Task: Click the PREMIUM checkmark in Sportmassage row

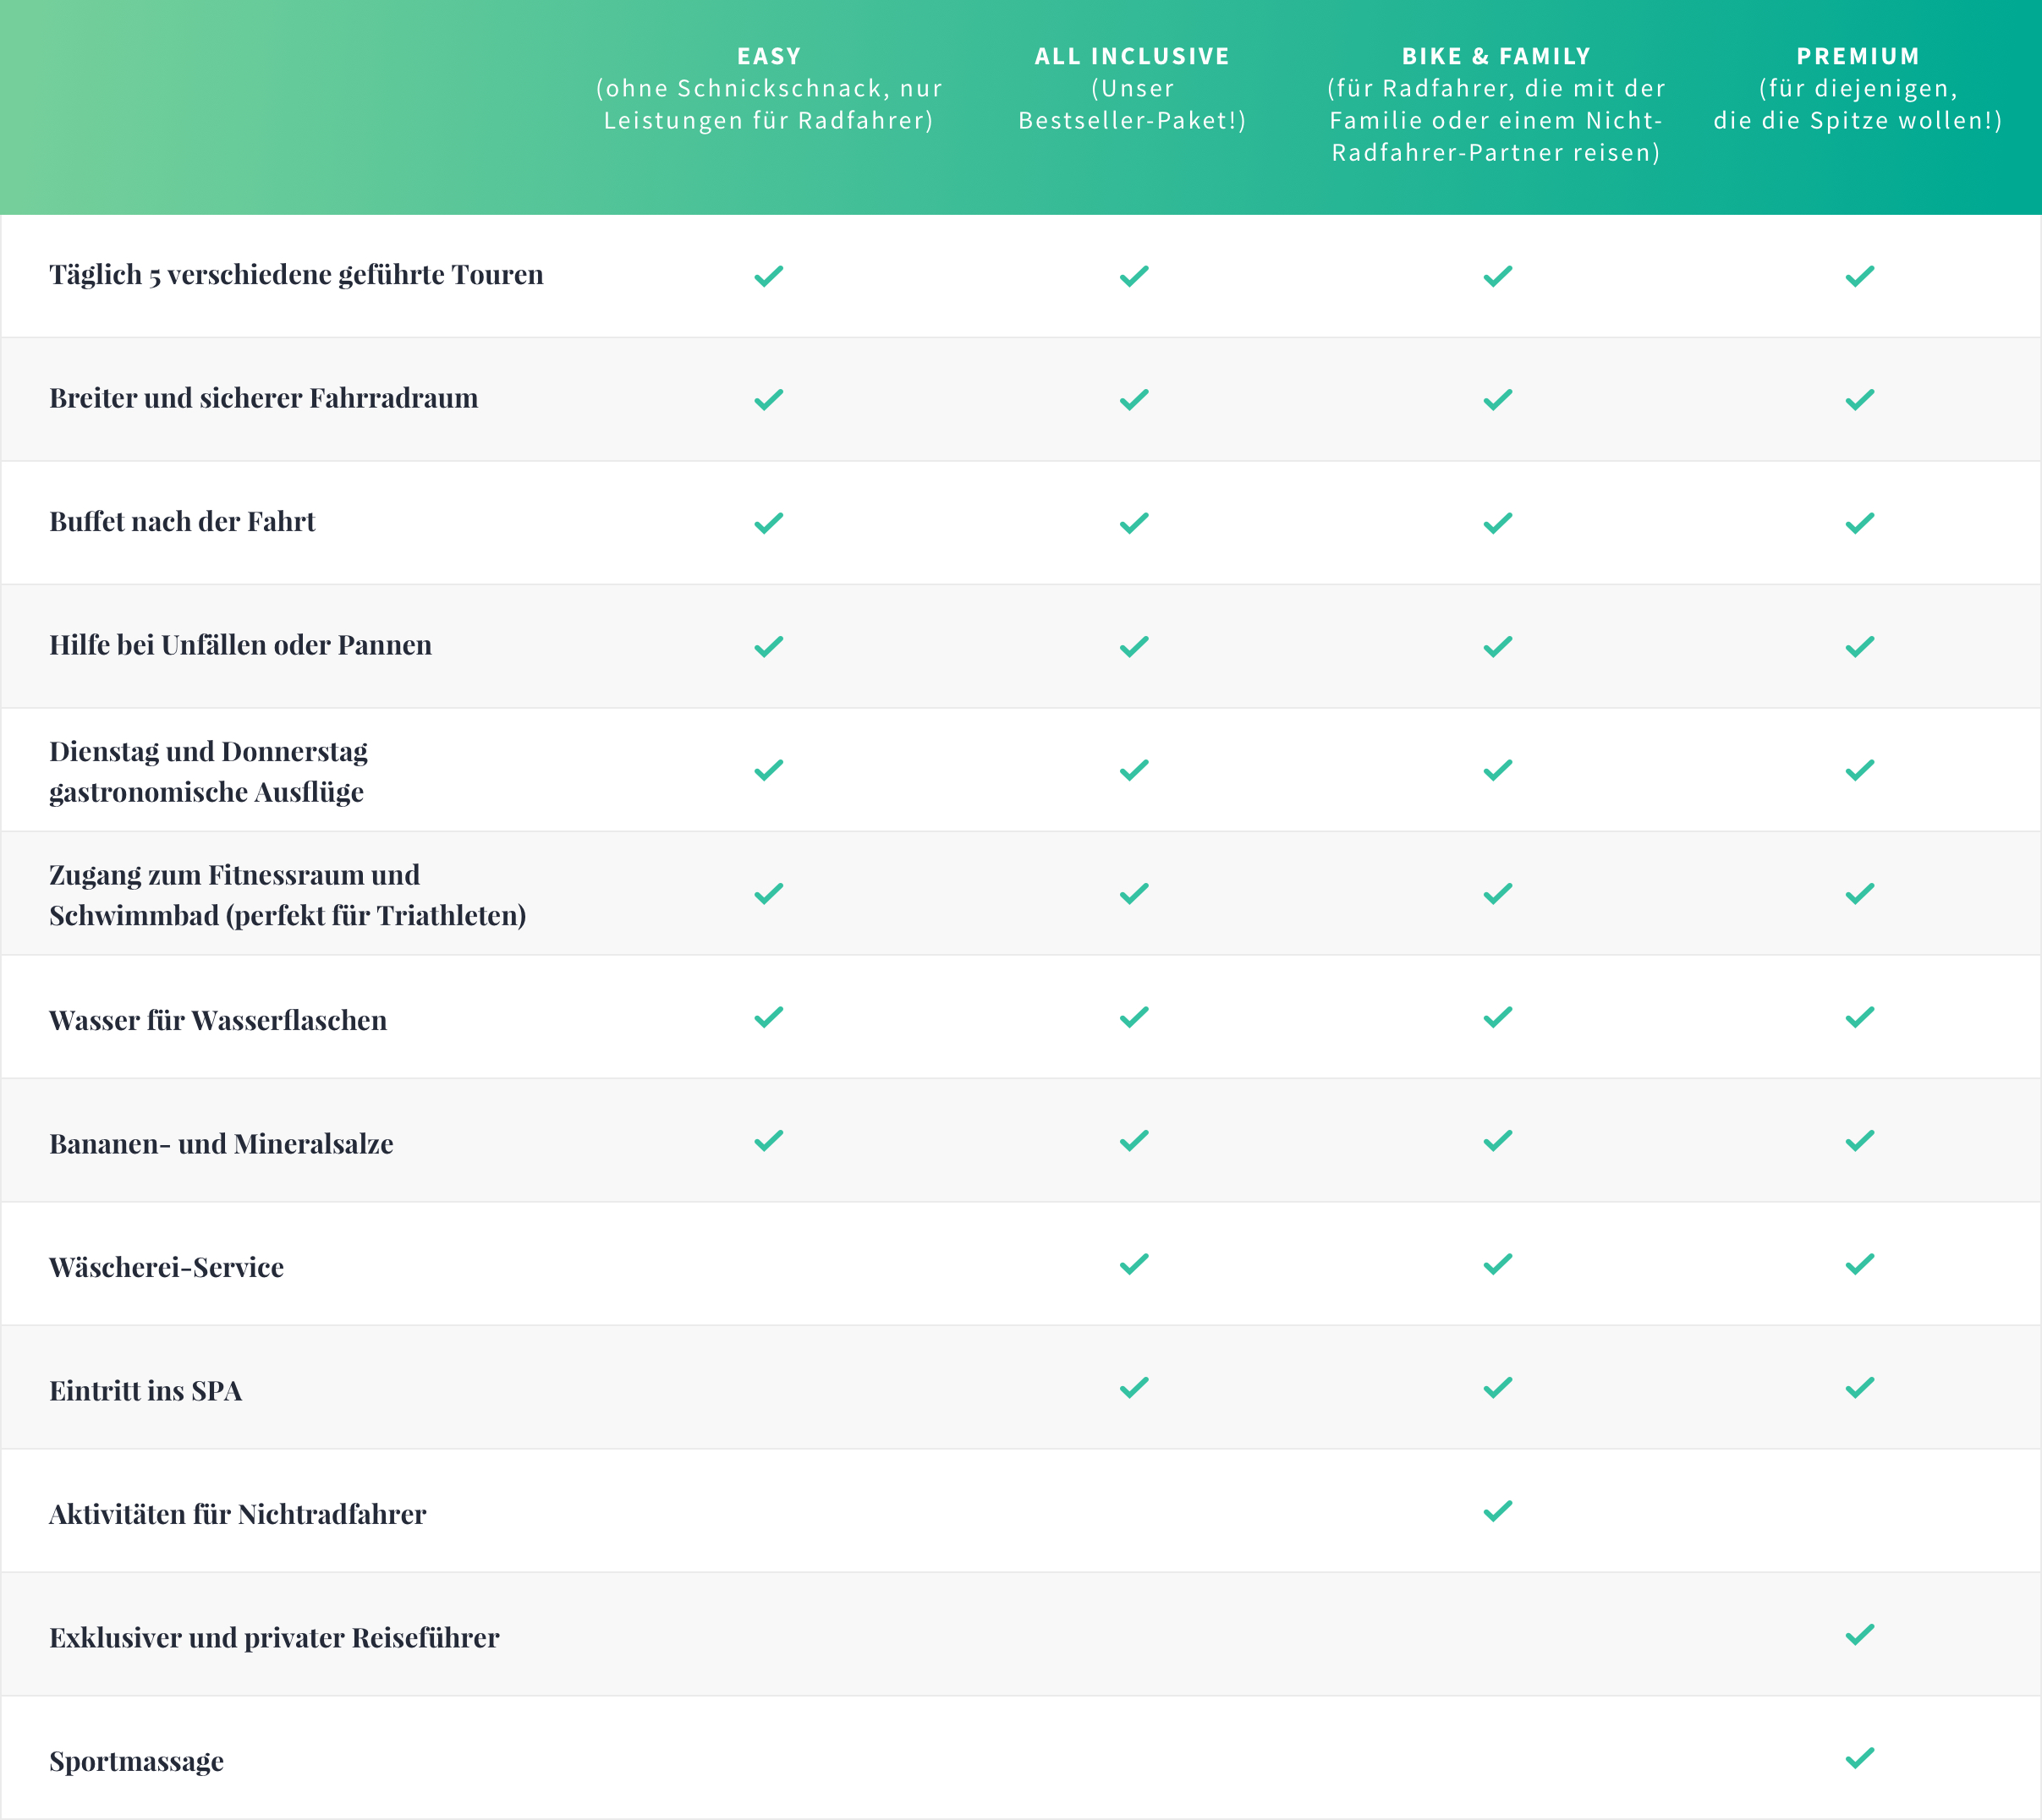Action: [1859, 1758]
